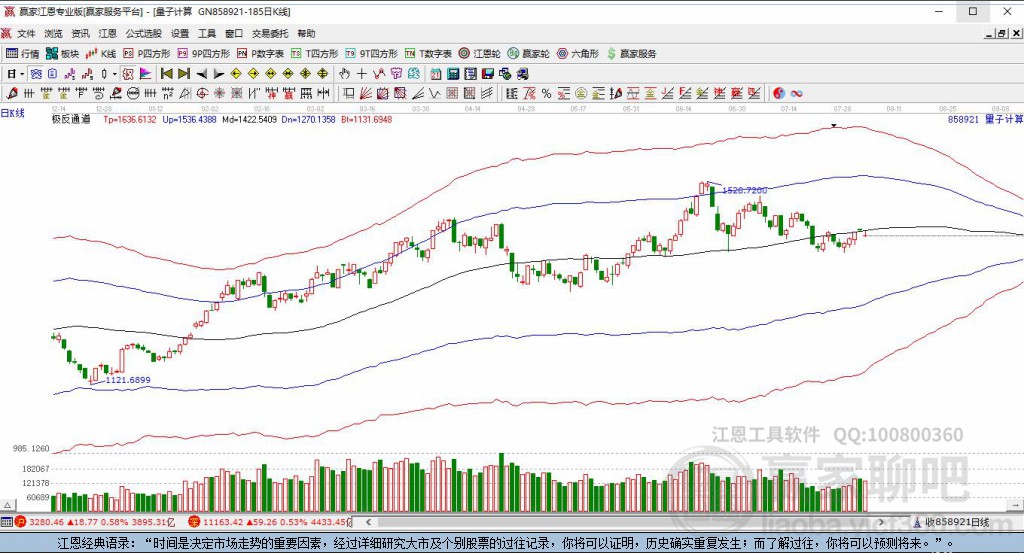Screen dimensions: 1024x553
Task: Open 赢家服务 service page
Action: [632, 54]
